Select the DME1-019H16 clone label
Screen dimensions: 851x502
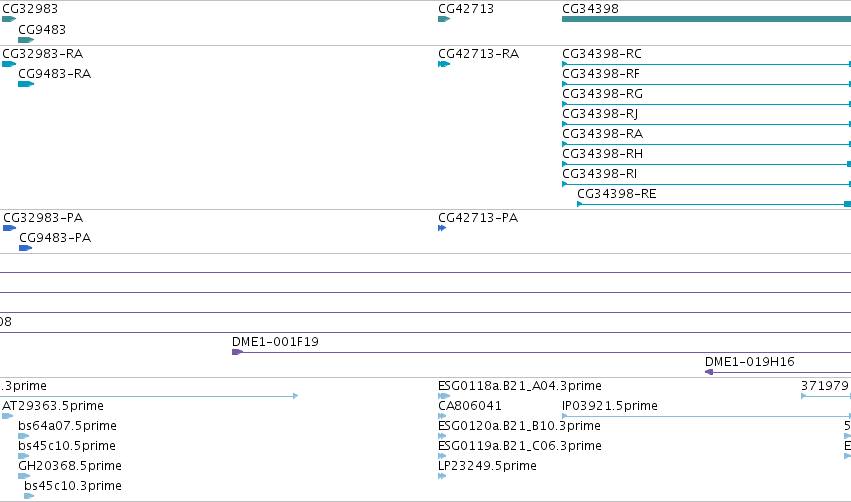click(750, 362)
